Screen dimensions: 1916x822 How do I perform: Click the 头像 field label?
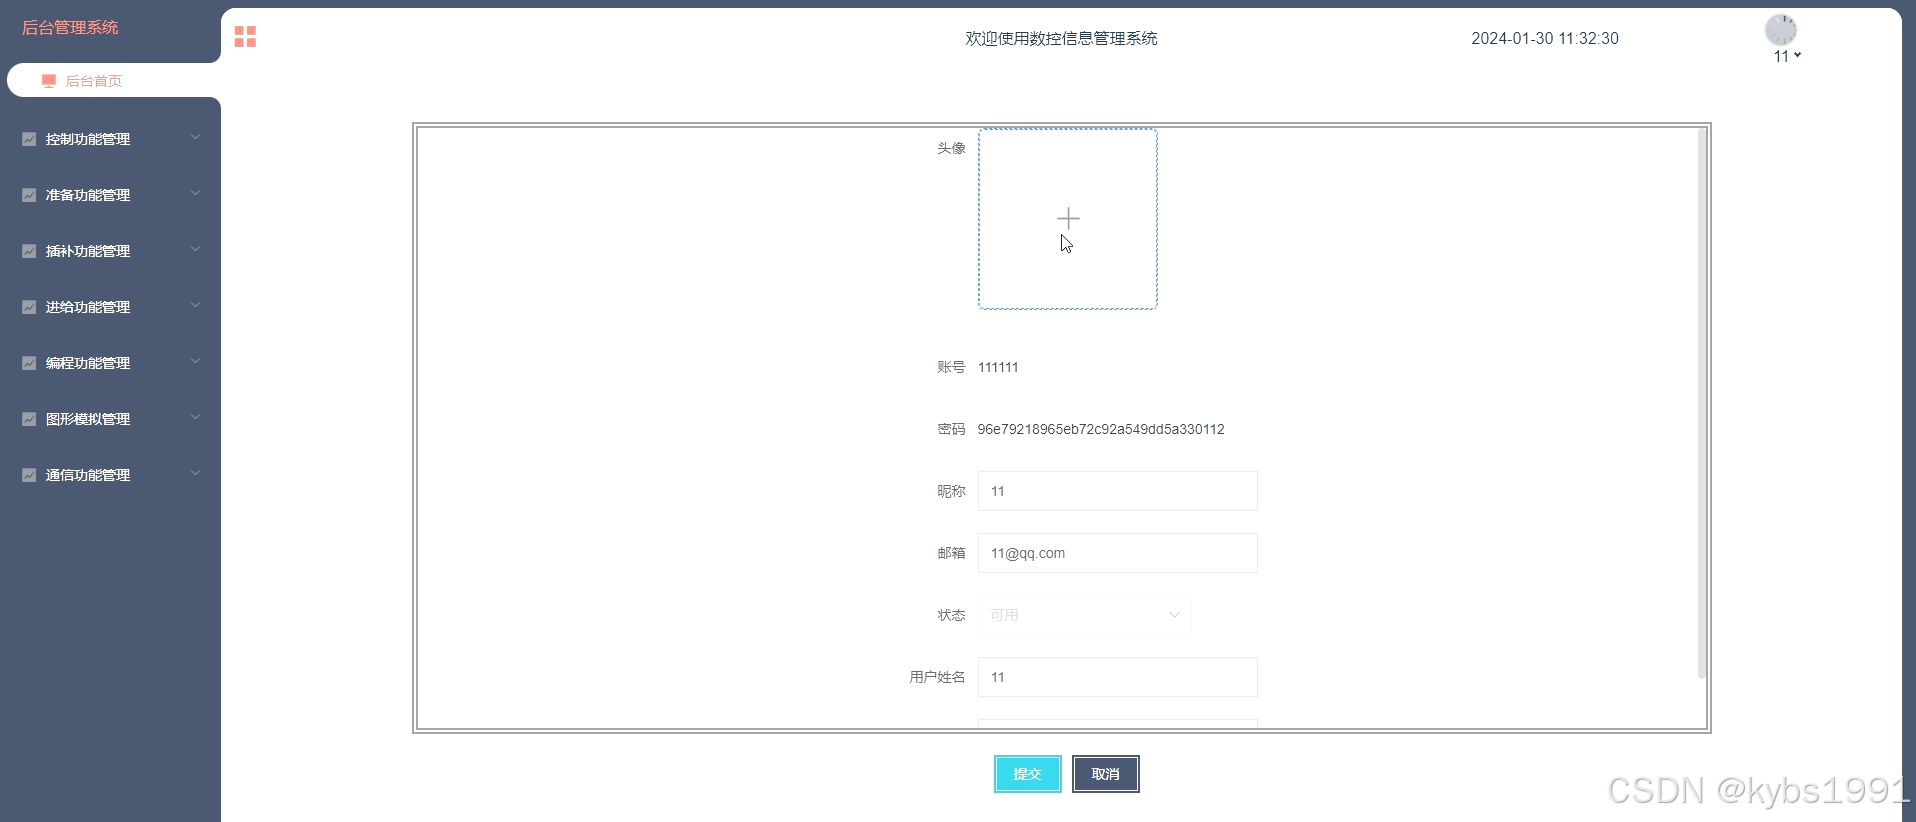point(951,148)
